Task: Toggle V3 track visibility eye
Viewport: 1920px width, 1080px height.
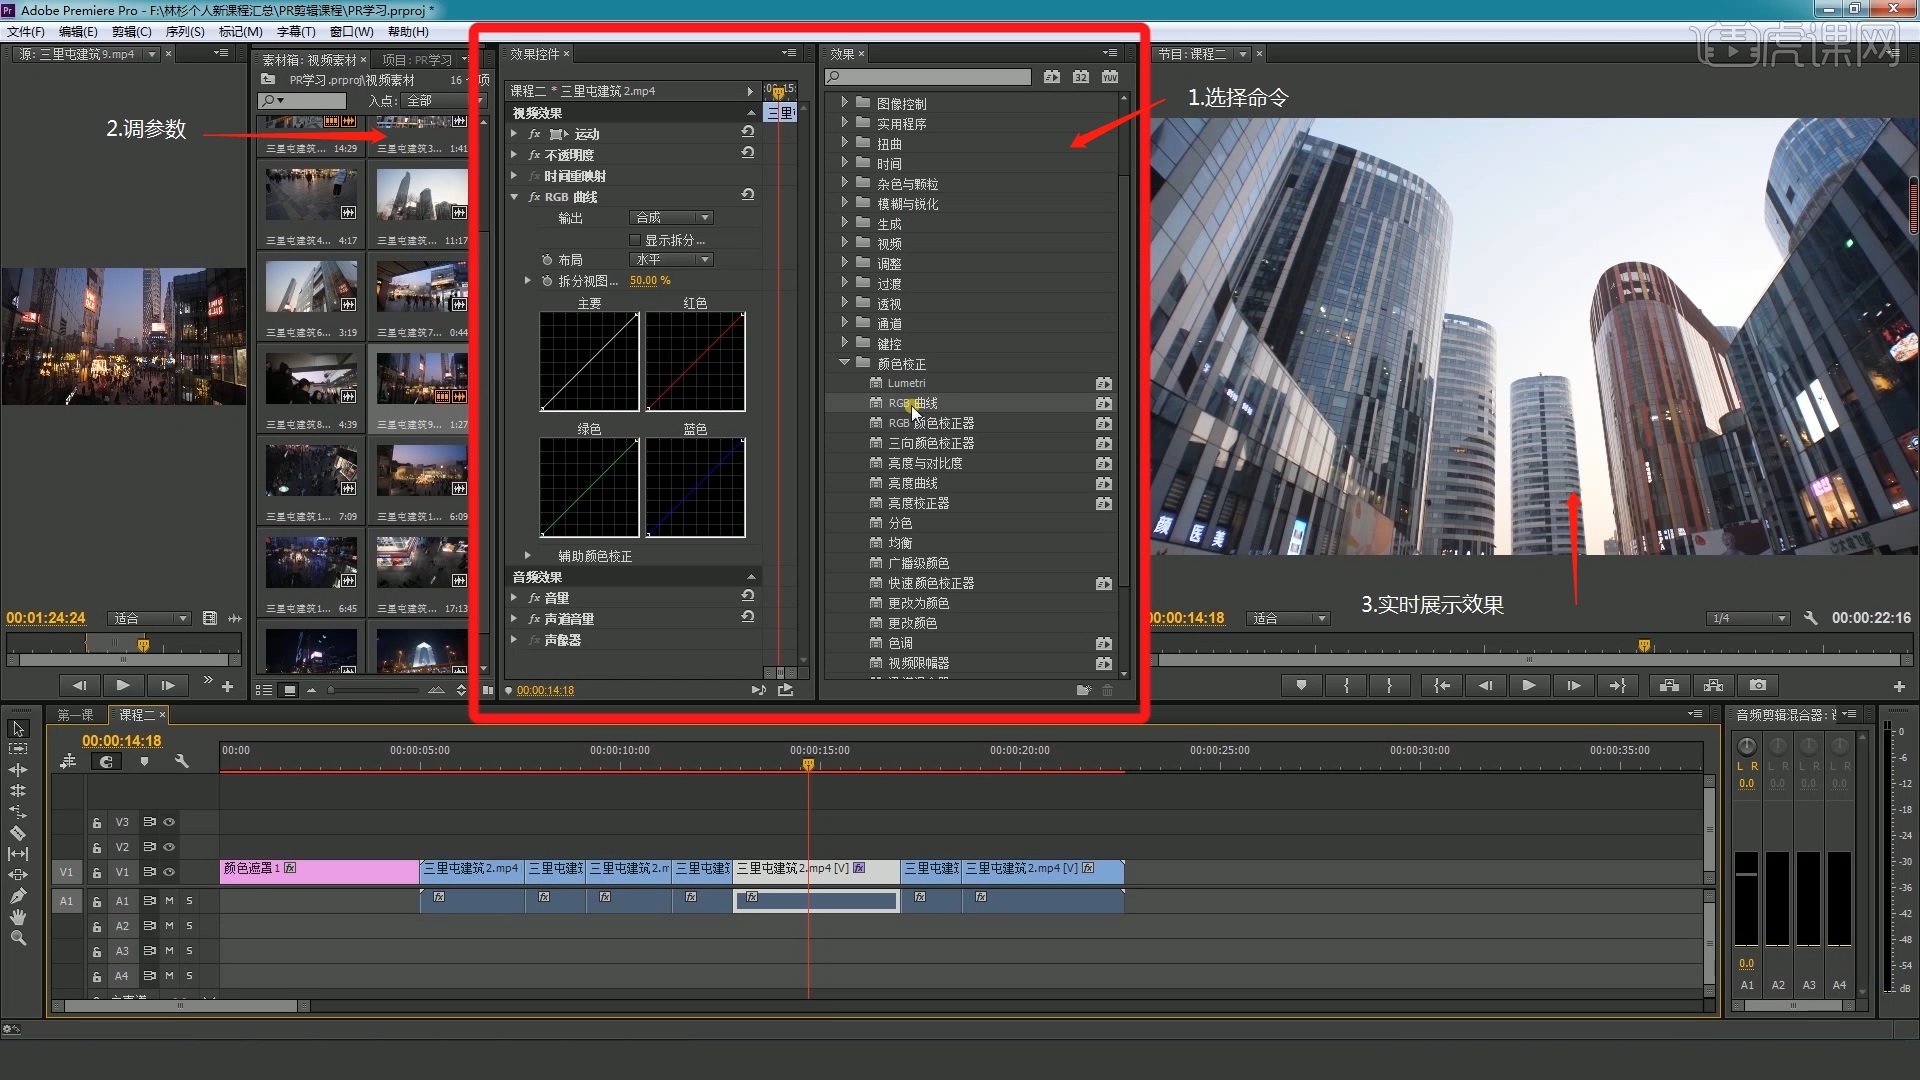Action: coord(169,822)
